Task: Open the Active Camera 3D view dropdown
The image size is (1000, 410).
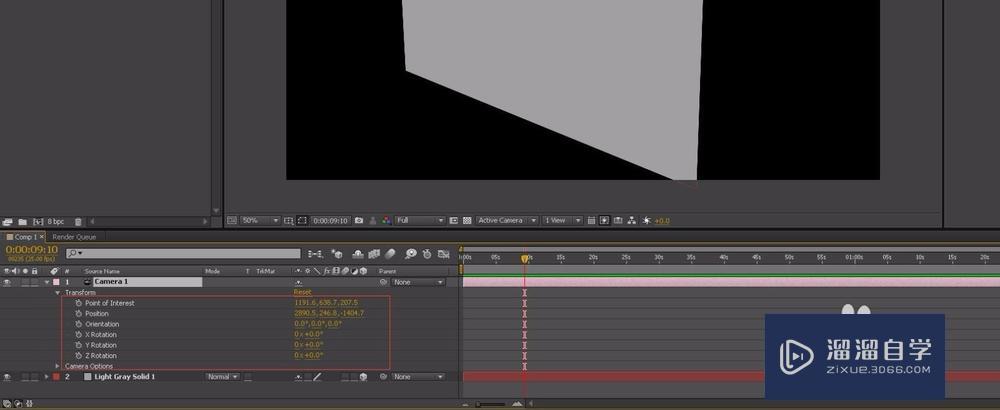Action: [x=507, y=220]
